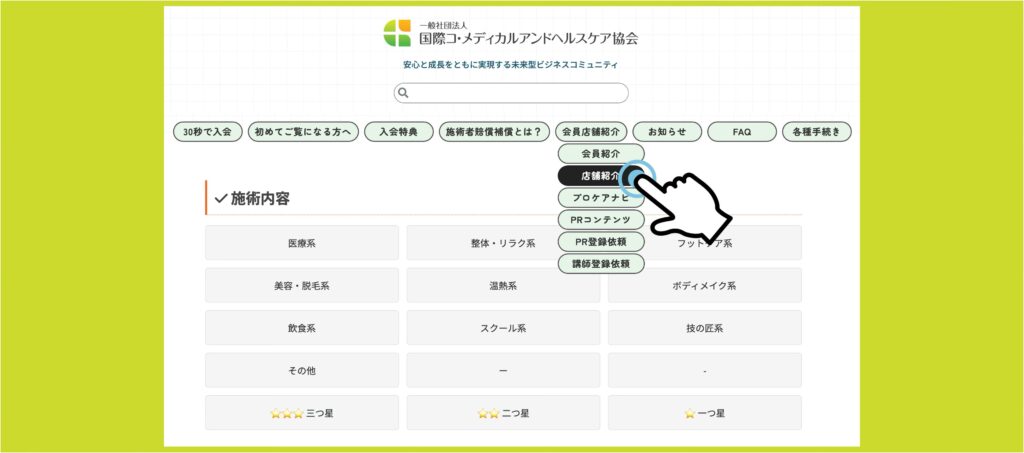1024x453 pixels.
Task: Filter by 一つ星 star rating
Action: (x=704, y=413)
